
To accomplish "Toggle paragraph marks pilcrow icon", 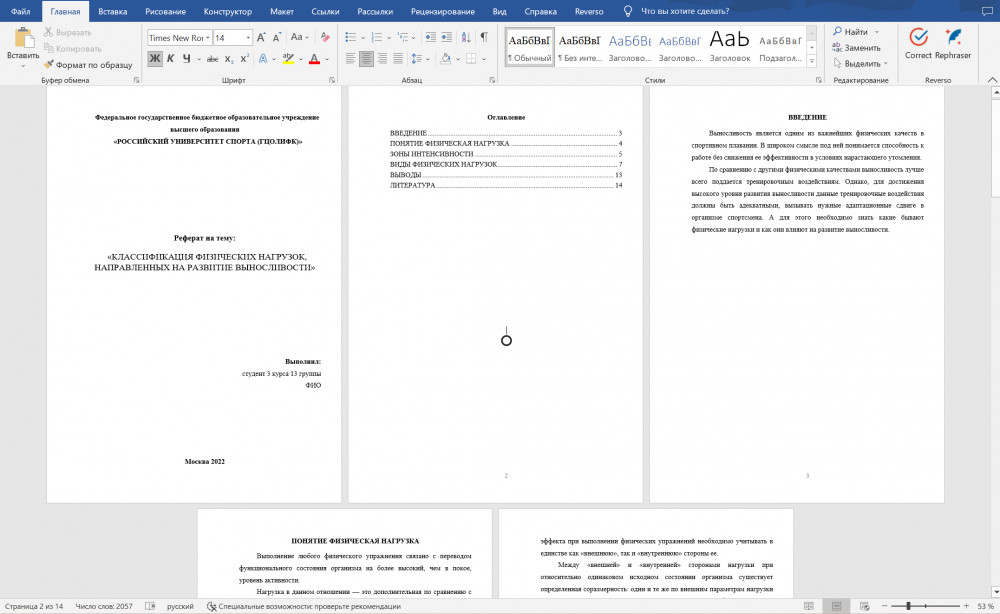I will (x=484, y=37).
